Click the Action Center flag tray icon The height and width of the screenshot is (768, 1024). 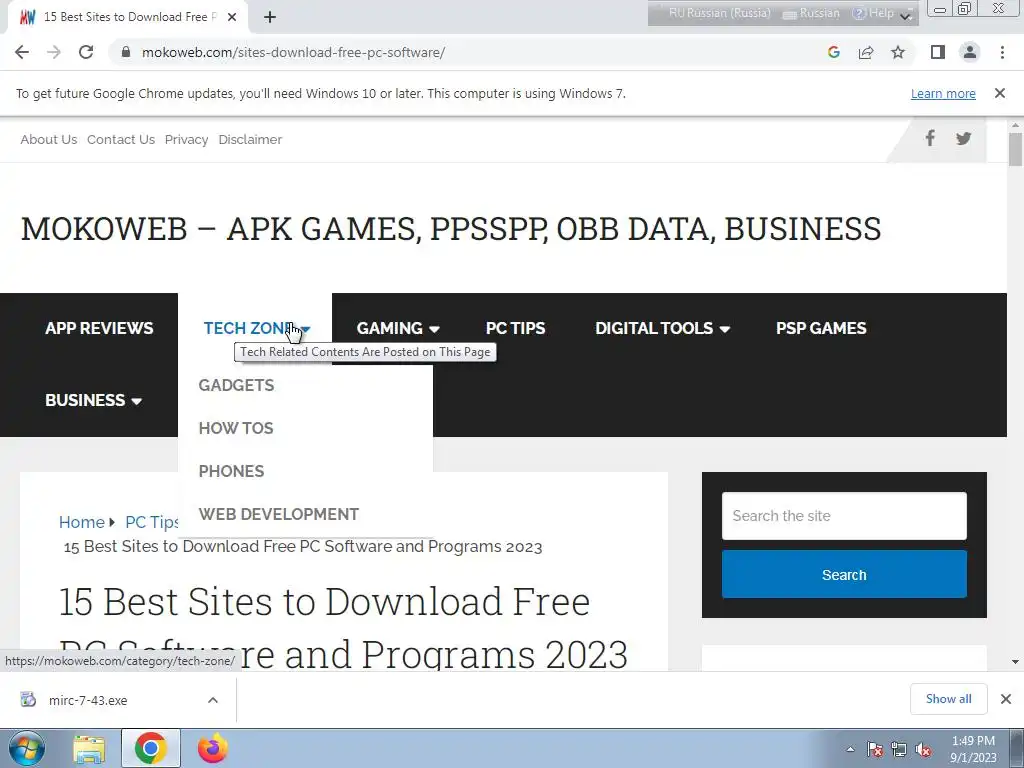875,750
